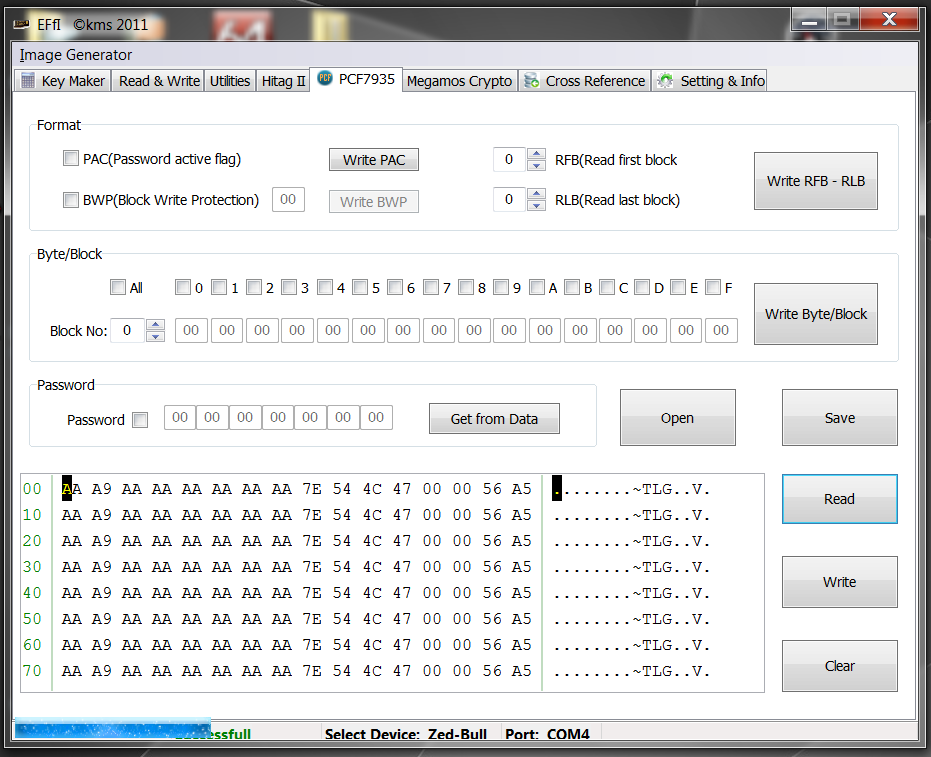Click the Cross Reference tab database icon
Viewport: 931px width, 757px height.
(x=531, y=81)
